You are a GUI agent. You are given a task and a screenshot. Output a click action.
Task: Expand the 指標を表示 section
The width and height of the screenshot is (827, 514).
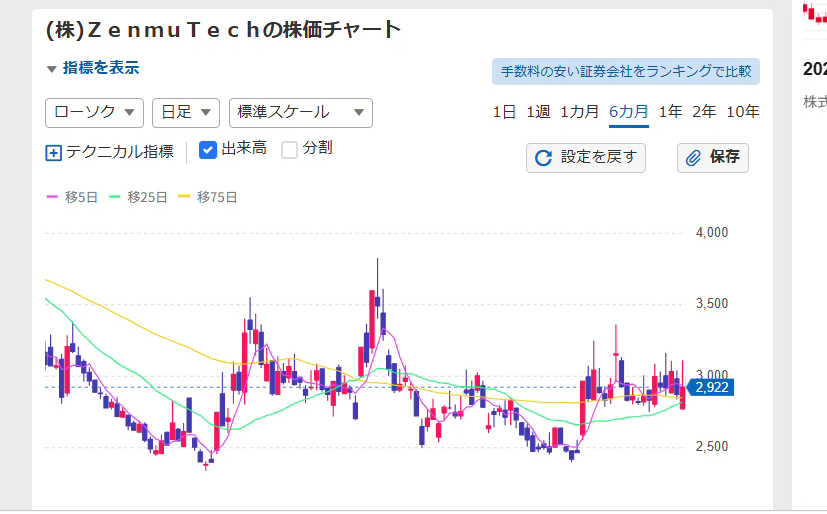pyautogui.click(x=93, y=68)
